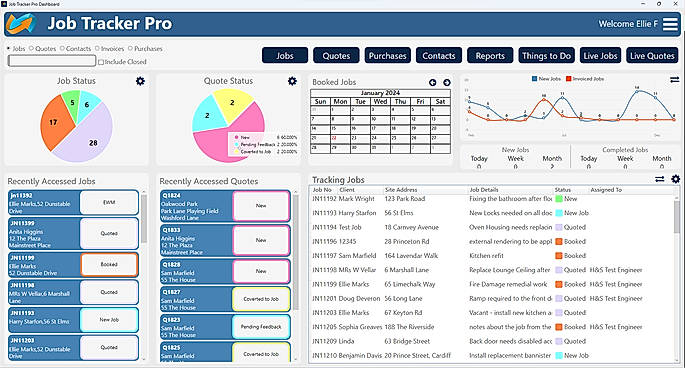This screenshot has height=368, width=685.
Task: Select the Contacts search radio button
Action: (x=62, y=48)
